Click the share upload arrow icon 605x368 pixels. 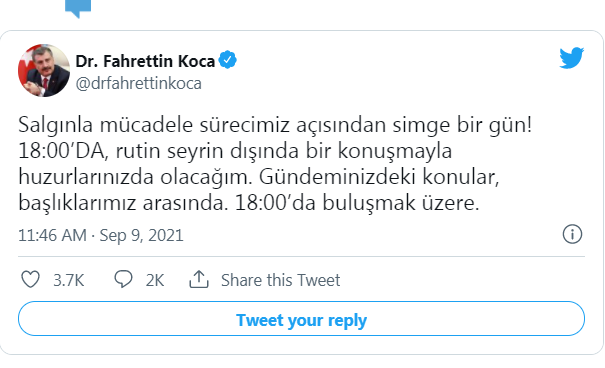pyautogui.click(x=199, y=279)
